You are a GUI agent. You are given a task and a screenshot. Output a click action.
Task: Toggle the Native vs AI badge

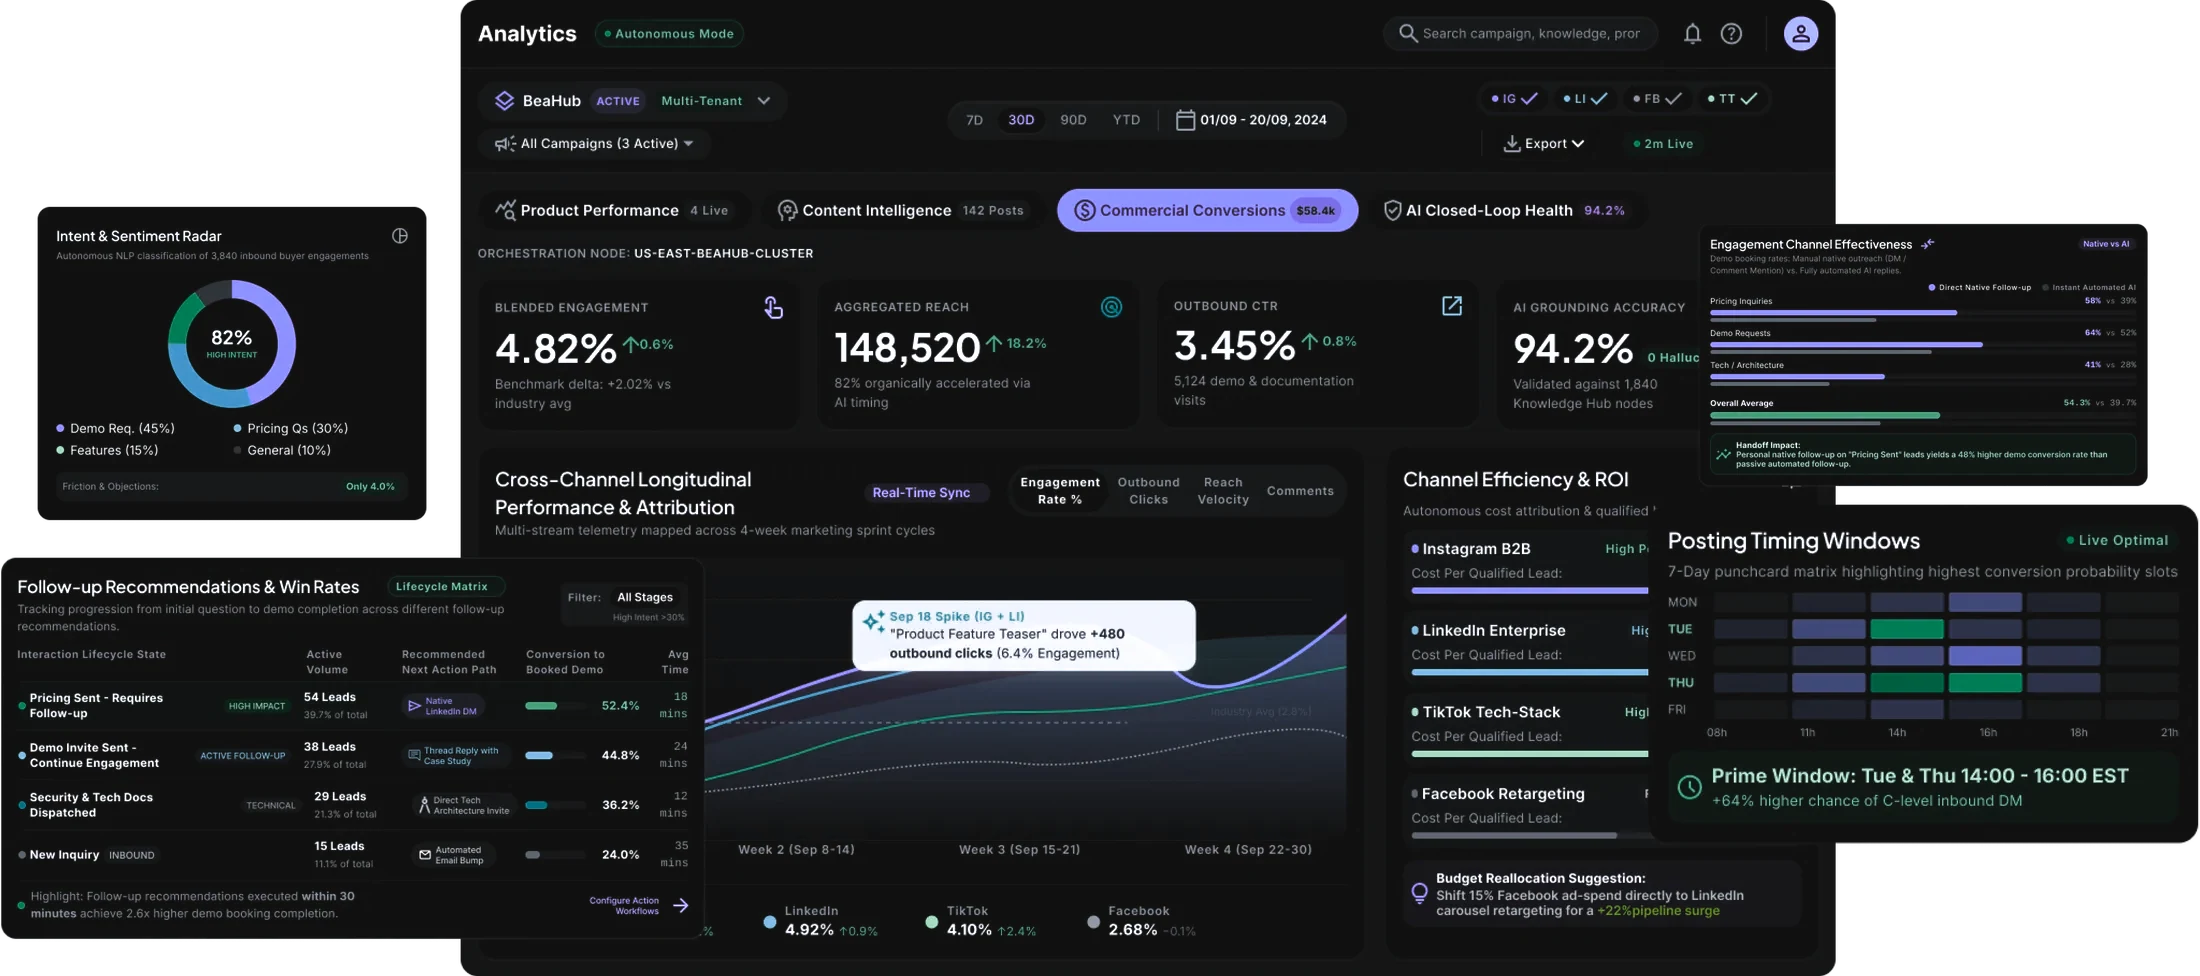pos(2106,244)
